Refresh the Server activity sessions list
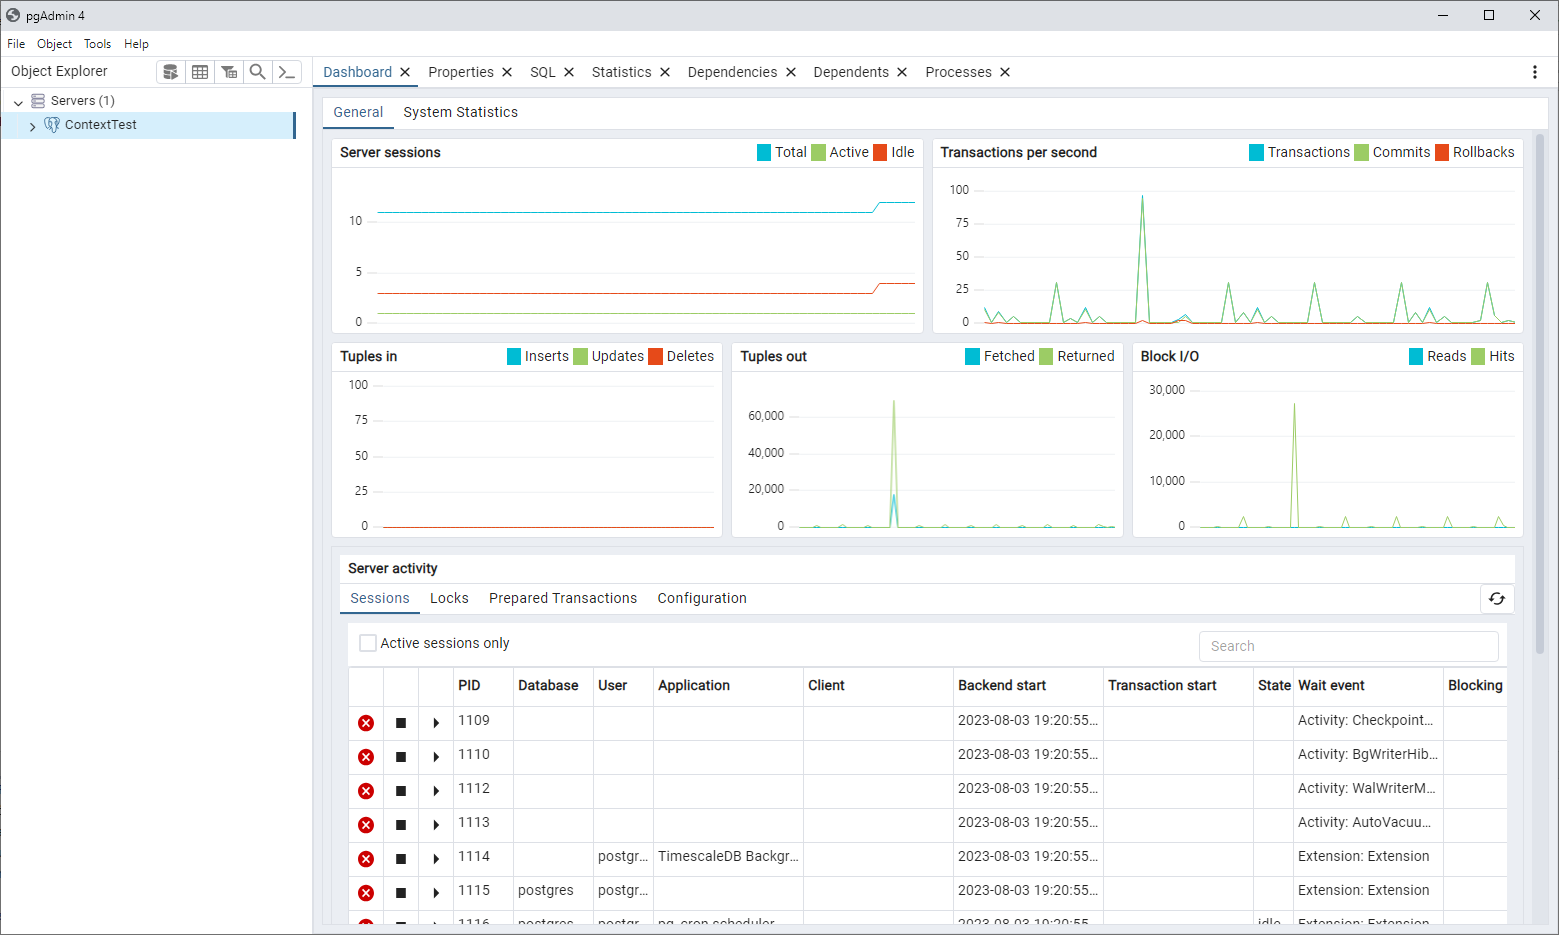The image size is (1559, 935). 1497,598
